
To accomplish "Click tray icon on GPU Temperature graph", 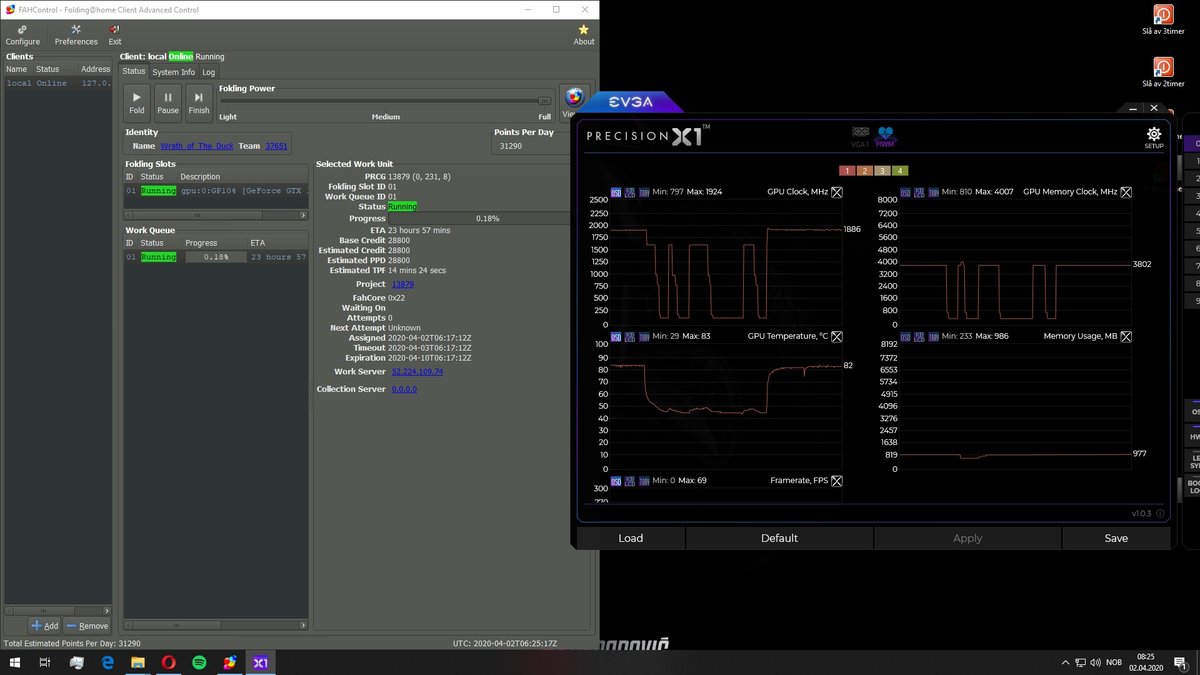I will (x=643, y=337).
